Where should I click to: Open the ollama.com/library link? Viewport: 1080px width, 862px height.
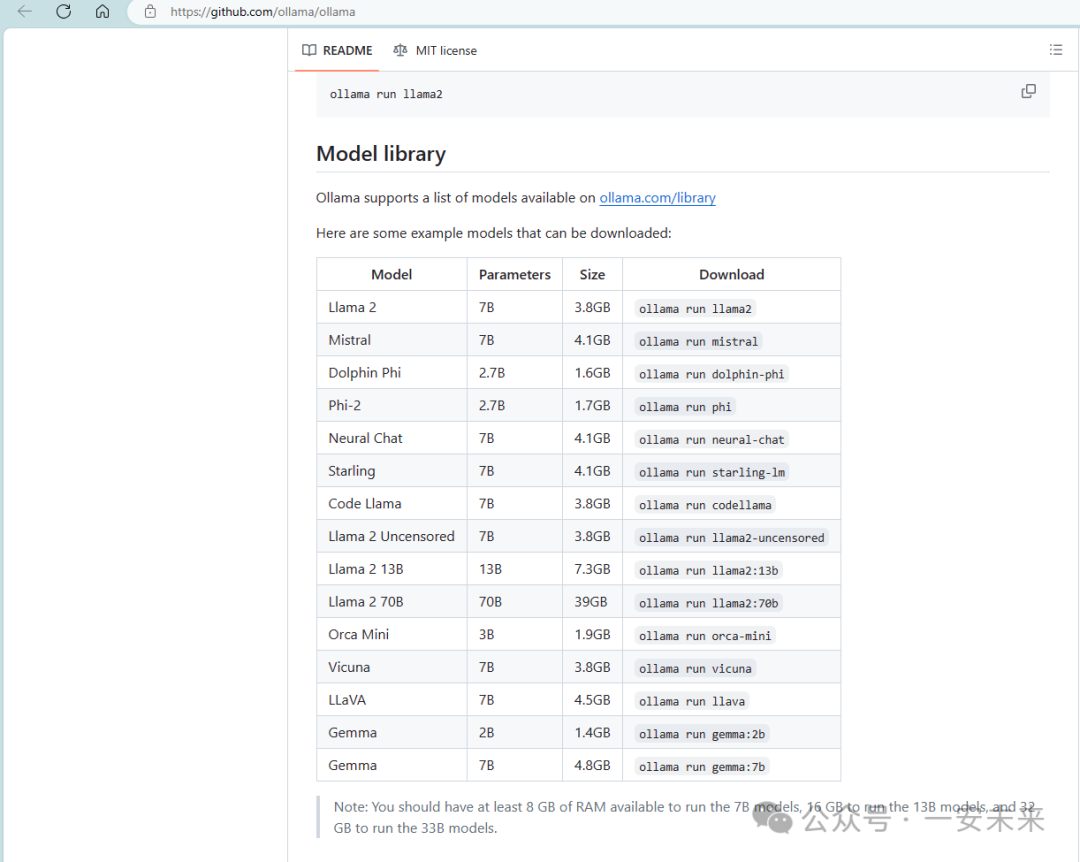(657, 198)
